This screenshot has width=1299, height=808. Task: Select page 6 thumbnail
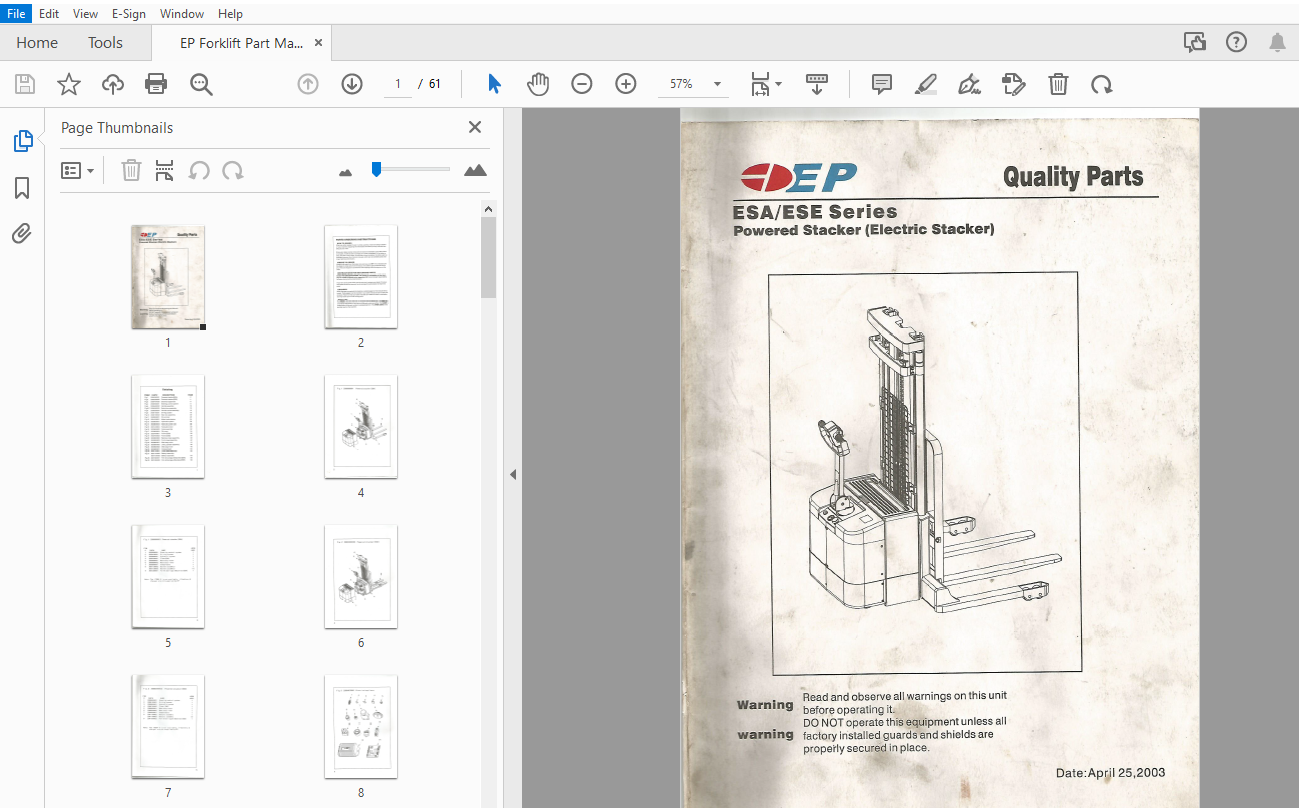[x=361, y=577]
